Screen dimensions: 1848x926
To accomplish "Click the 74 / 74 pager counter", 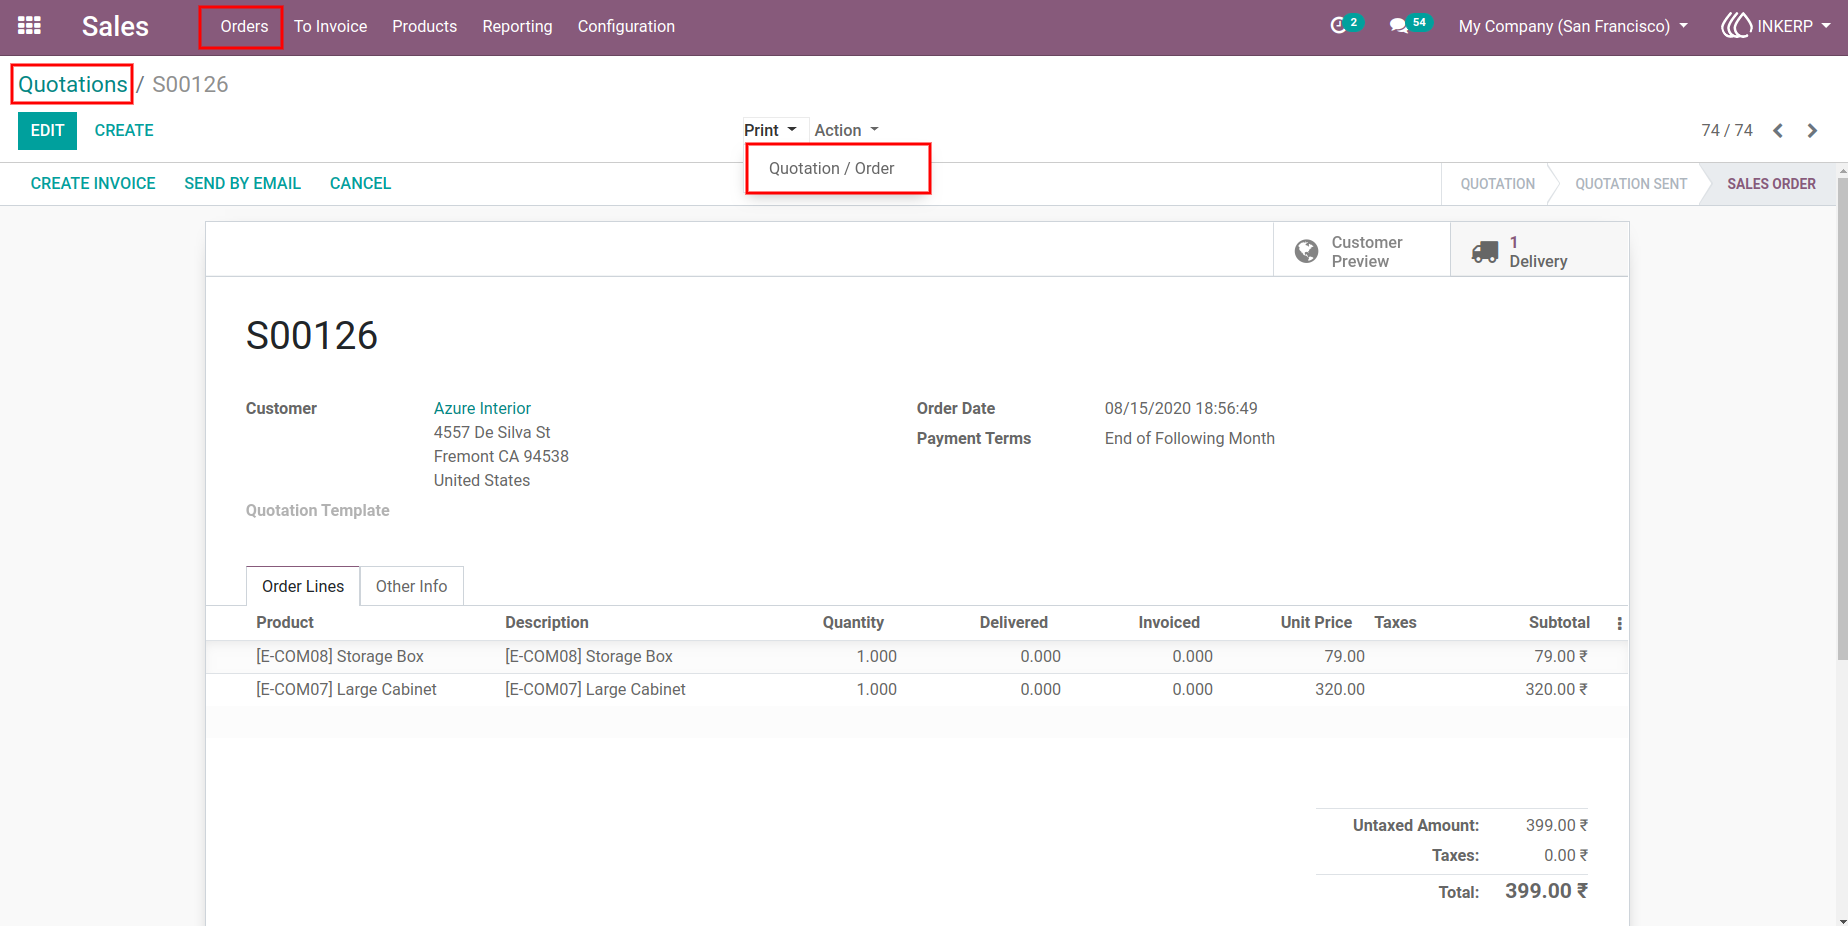I will click(1727, 131).
